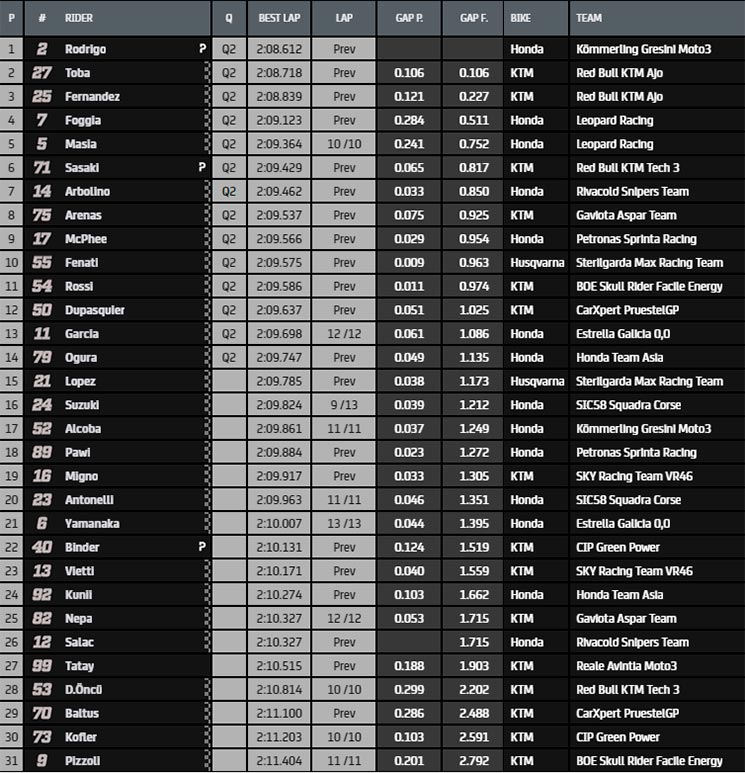Click Kömmerling Gresini Moto3 in Rodrigo's row
The height and width of the screenshot is (773, 745).
click(643, 49)
